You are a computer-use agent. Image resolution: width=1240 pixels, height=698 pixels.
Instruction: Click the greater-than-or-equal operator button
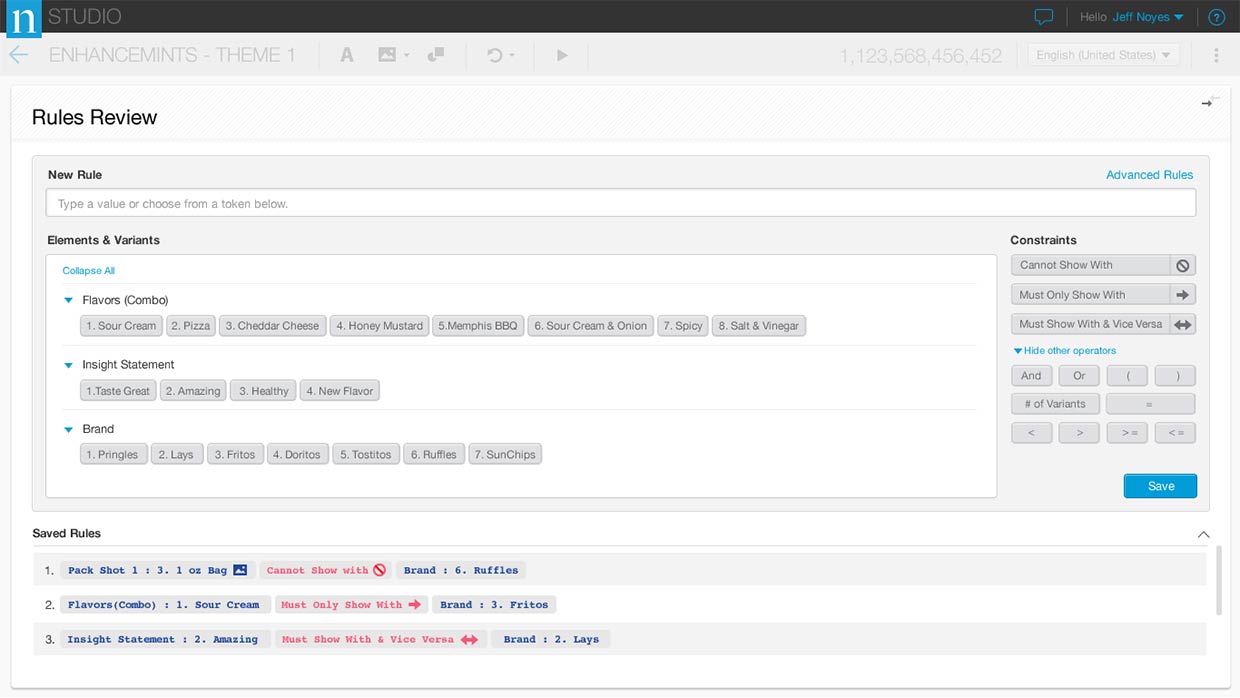coord(1127,433)
